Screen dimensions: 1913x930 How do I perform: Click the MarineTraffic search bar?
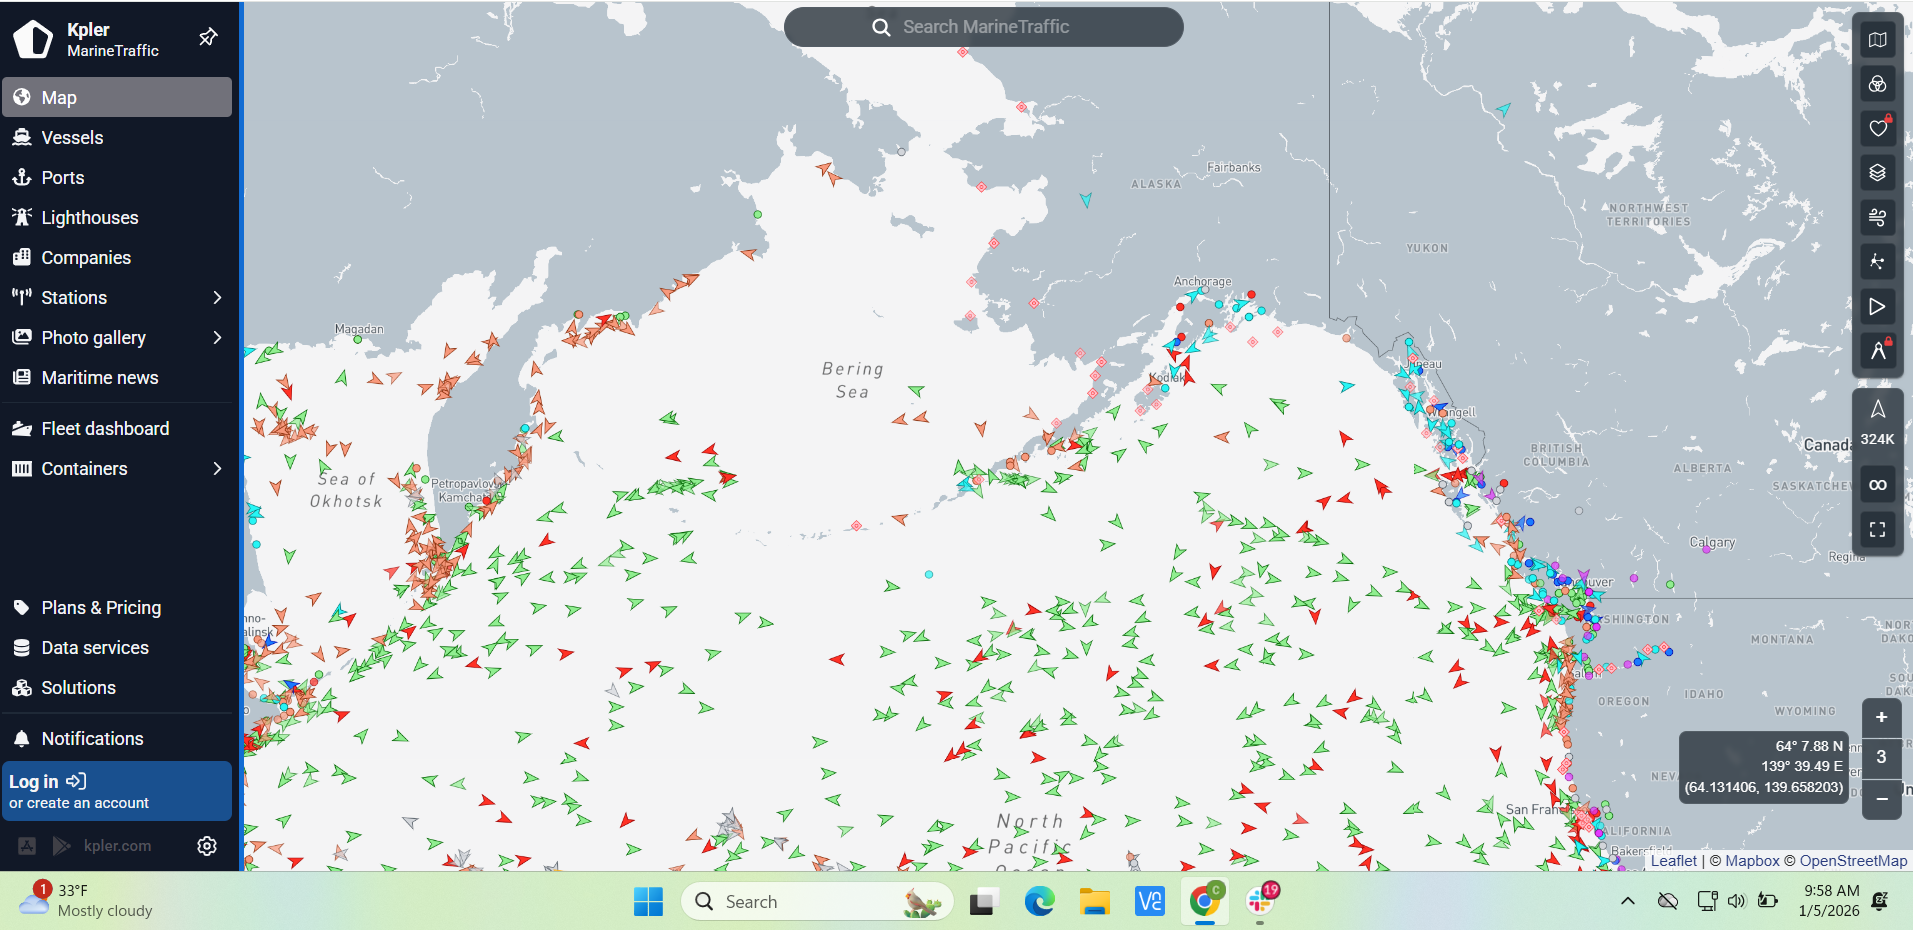coord(983,26)
